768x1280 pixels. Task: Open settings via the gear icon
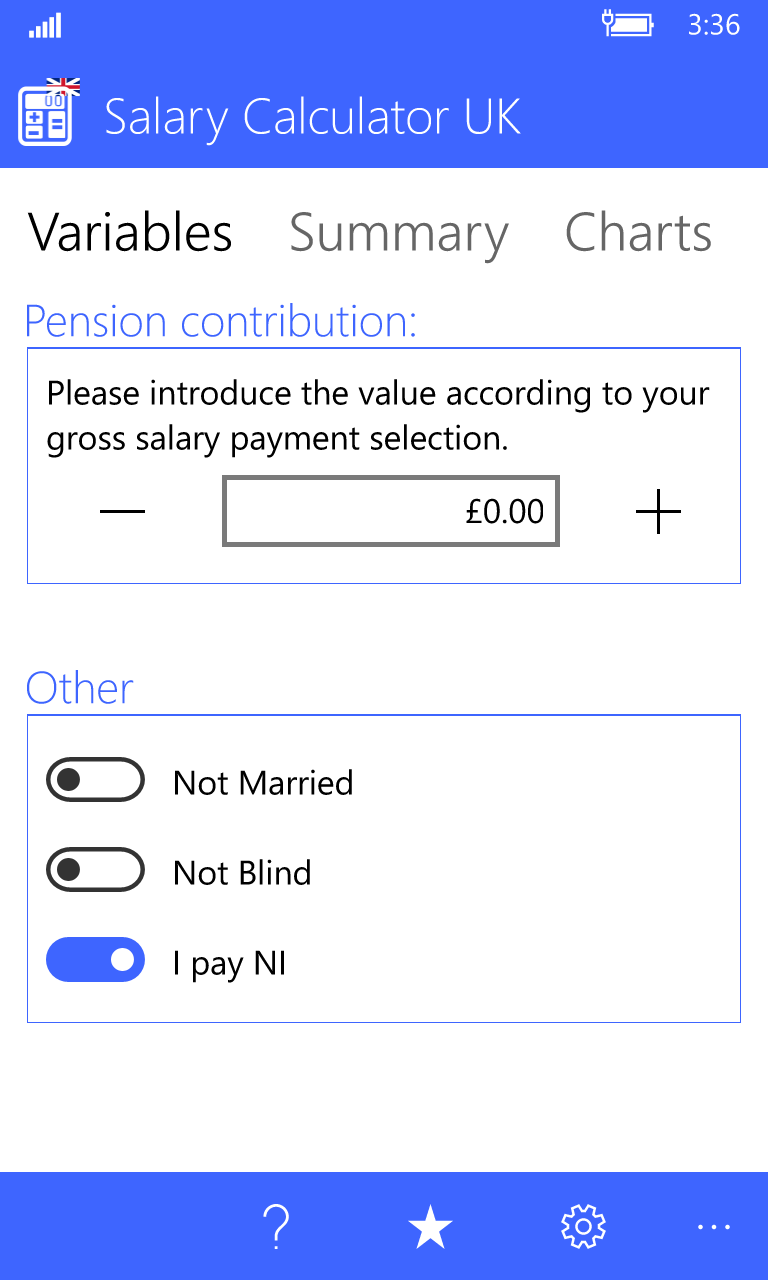point(584,1226)
